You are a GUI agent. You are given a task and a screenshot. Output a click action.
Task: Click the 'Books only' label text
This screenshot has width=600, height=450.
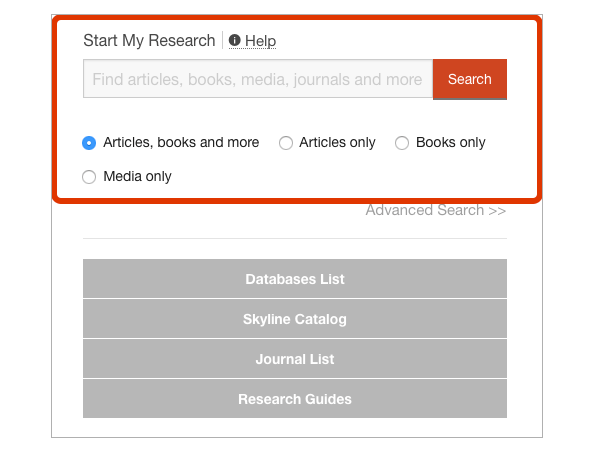point(450,143)
